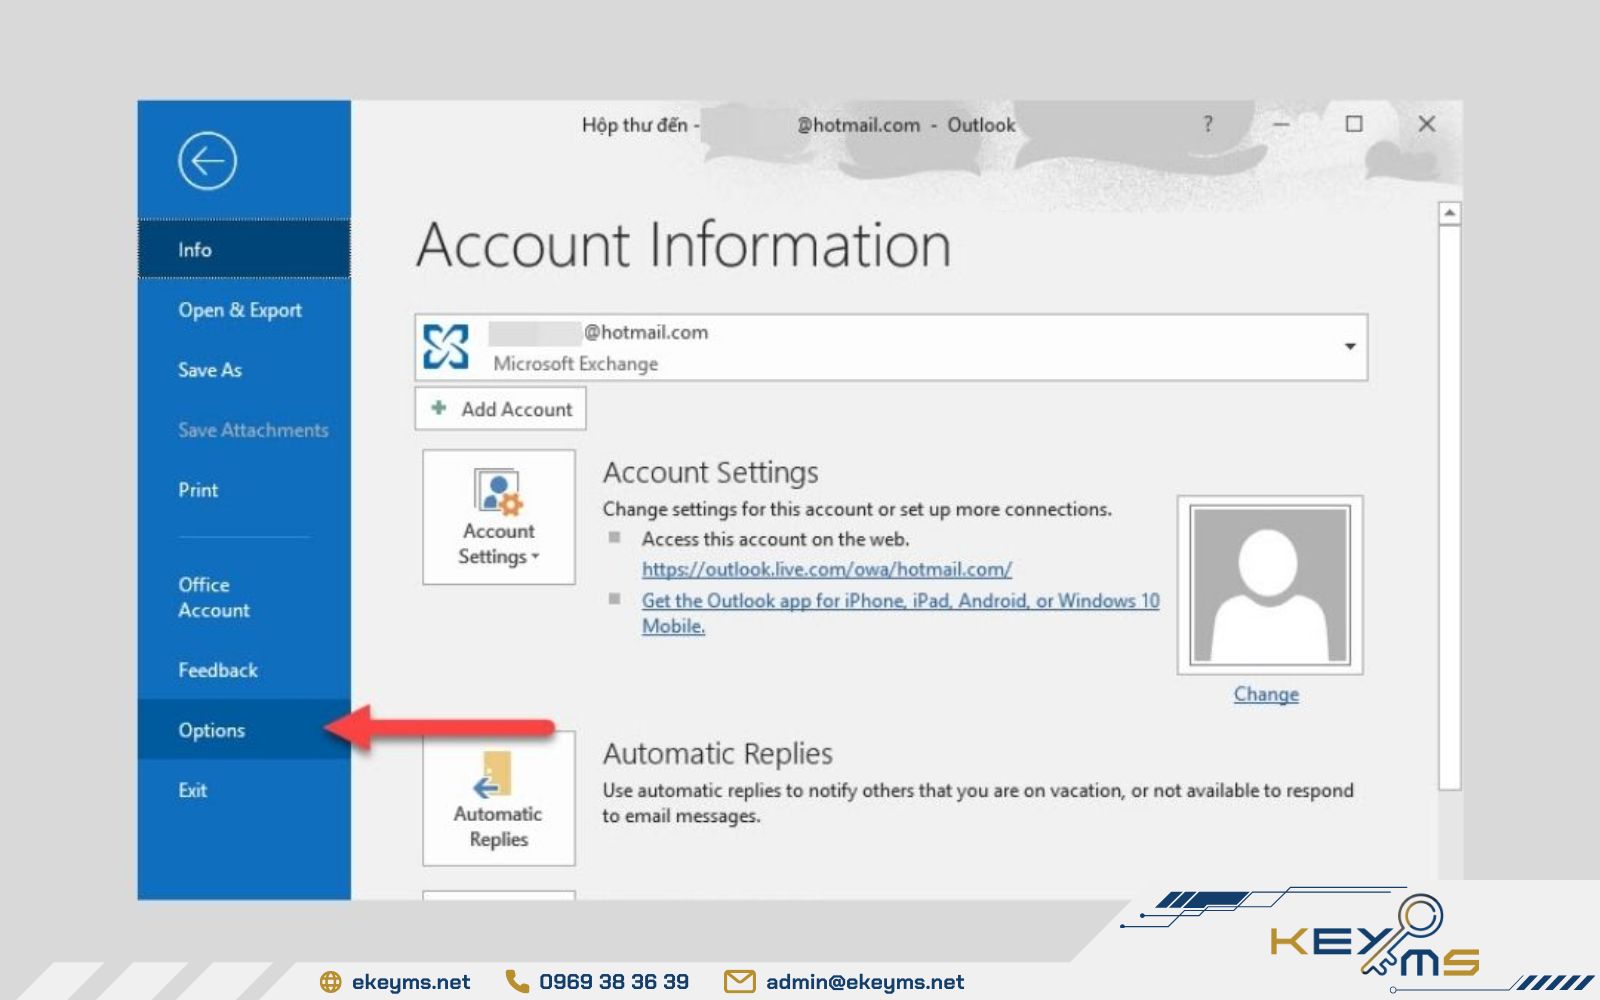Go back using the circled arrow
The height and width of the screenshot is (1000, 1600).
pyautogui.click(x=207, y=161)
